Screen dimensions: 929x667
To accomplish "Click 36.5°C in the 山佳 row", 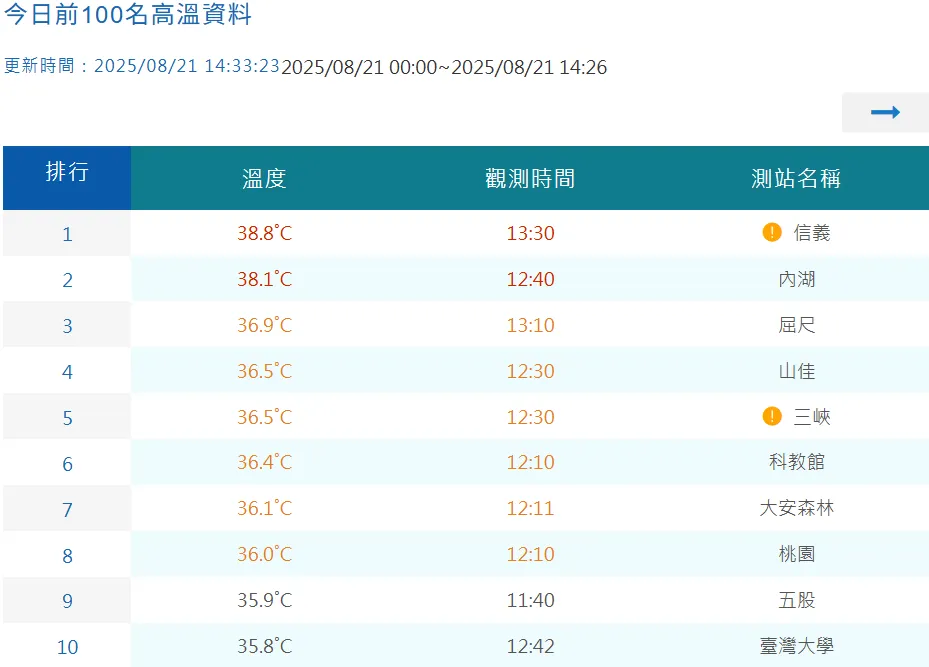I will pos(264,371).
